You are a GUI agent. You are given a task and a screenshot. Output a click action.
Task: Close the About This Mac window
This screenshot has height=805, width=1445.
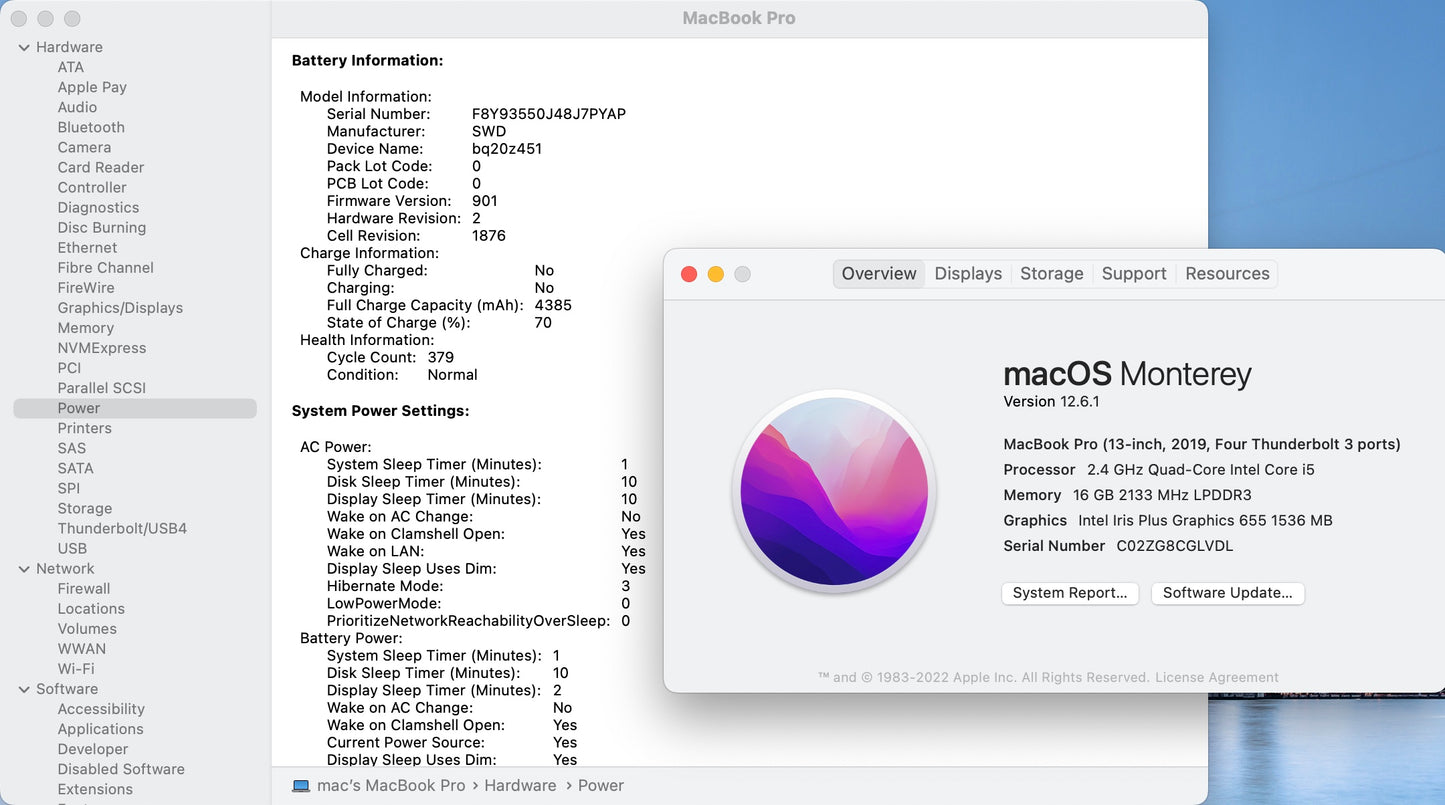(689, 274)
